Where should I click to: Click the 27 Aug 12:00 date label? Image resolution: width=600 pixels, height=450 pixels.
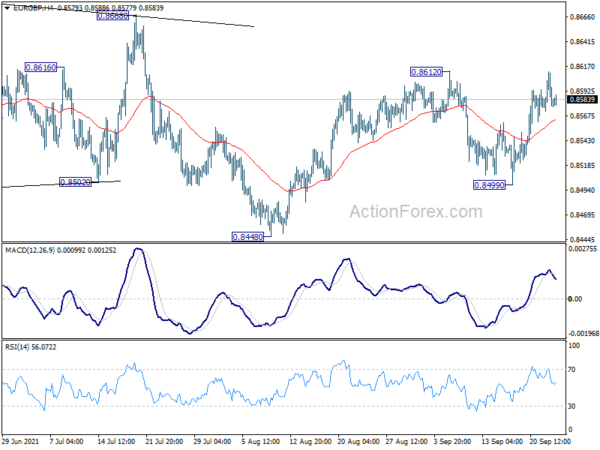[x=406, y=441]
